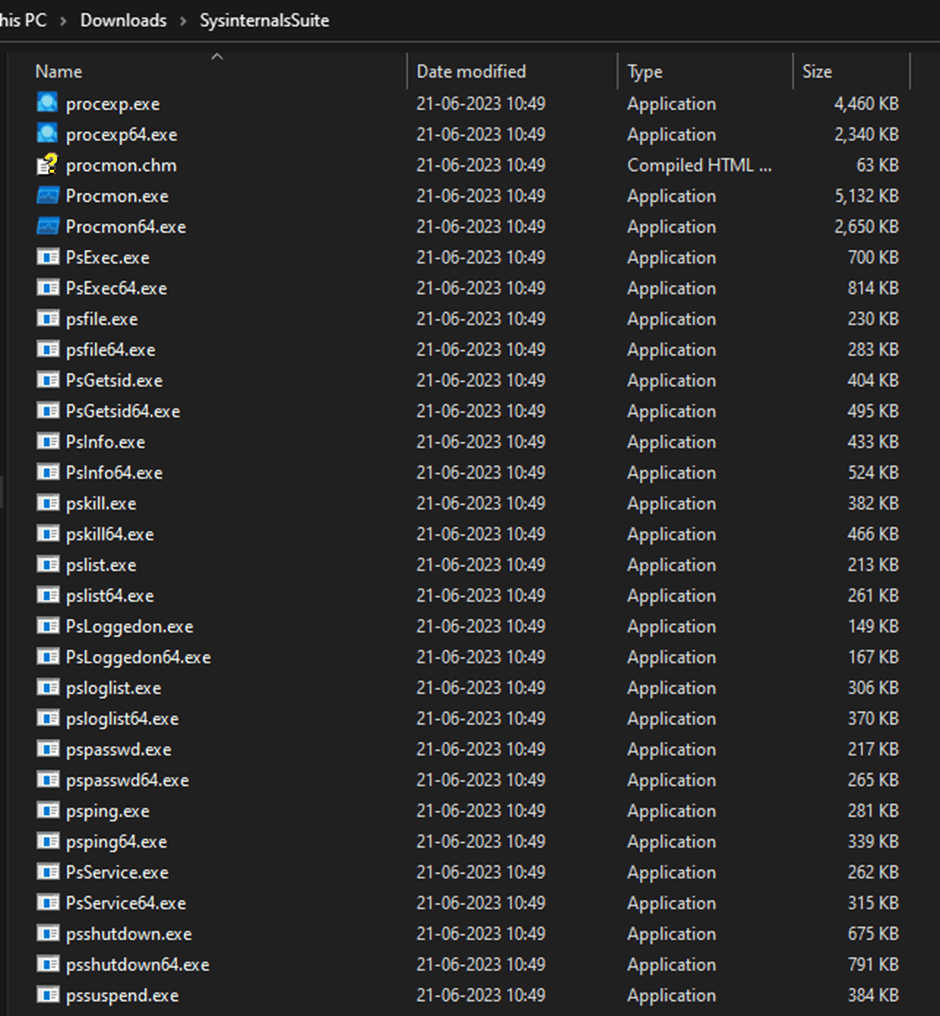Click the PsGetsid64.exe icon

47,411
